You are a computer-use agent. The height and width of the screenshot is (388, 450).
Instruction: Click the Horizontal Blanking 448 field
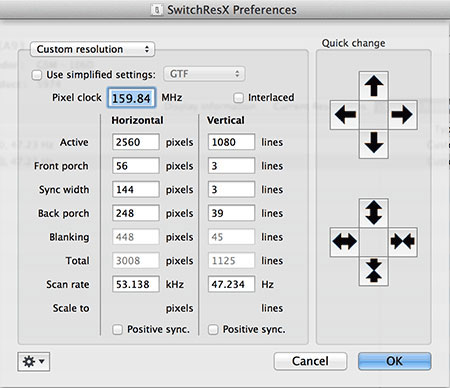pyautogui.click(x=136, y=237)
